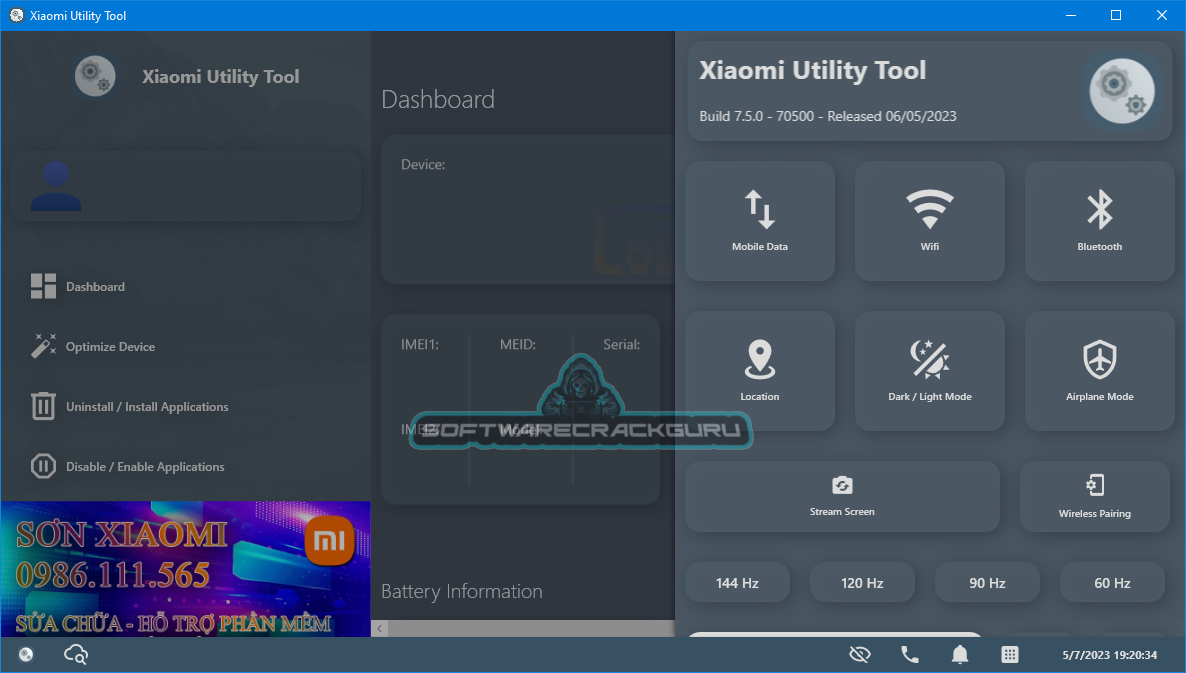Open the Wireless Pairing button
1186x673 pixels.
coord(1094,496)
